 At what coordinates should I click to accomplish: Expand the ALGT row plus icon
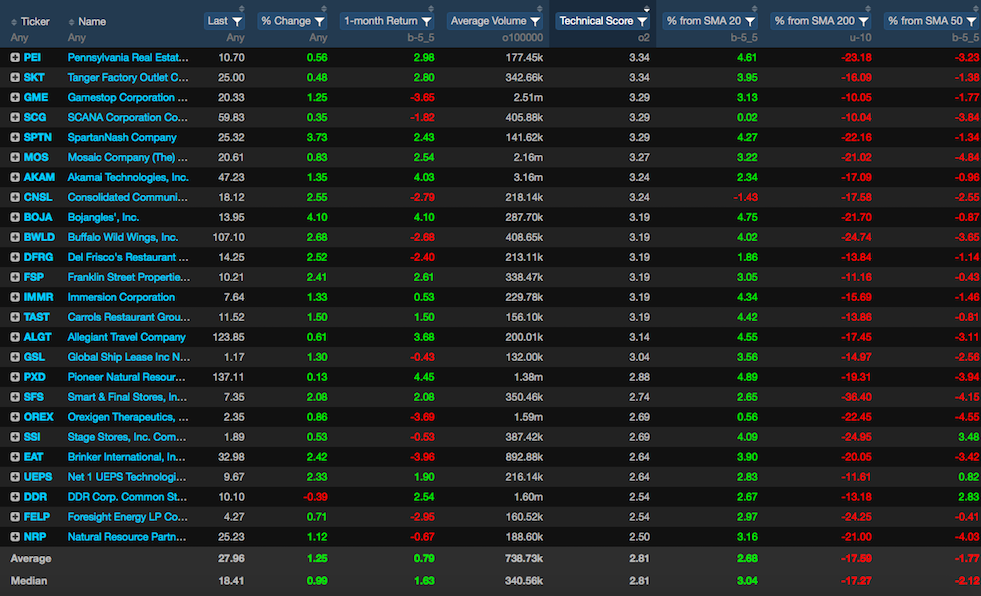[15, 337]
